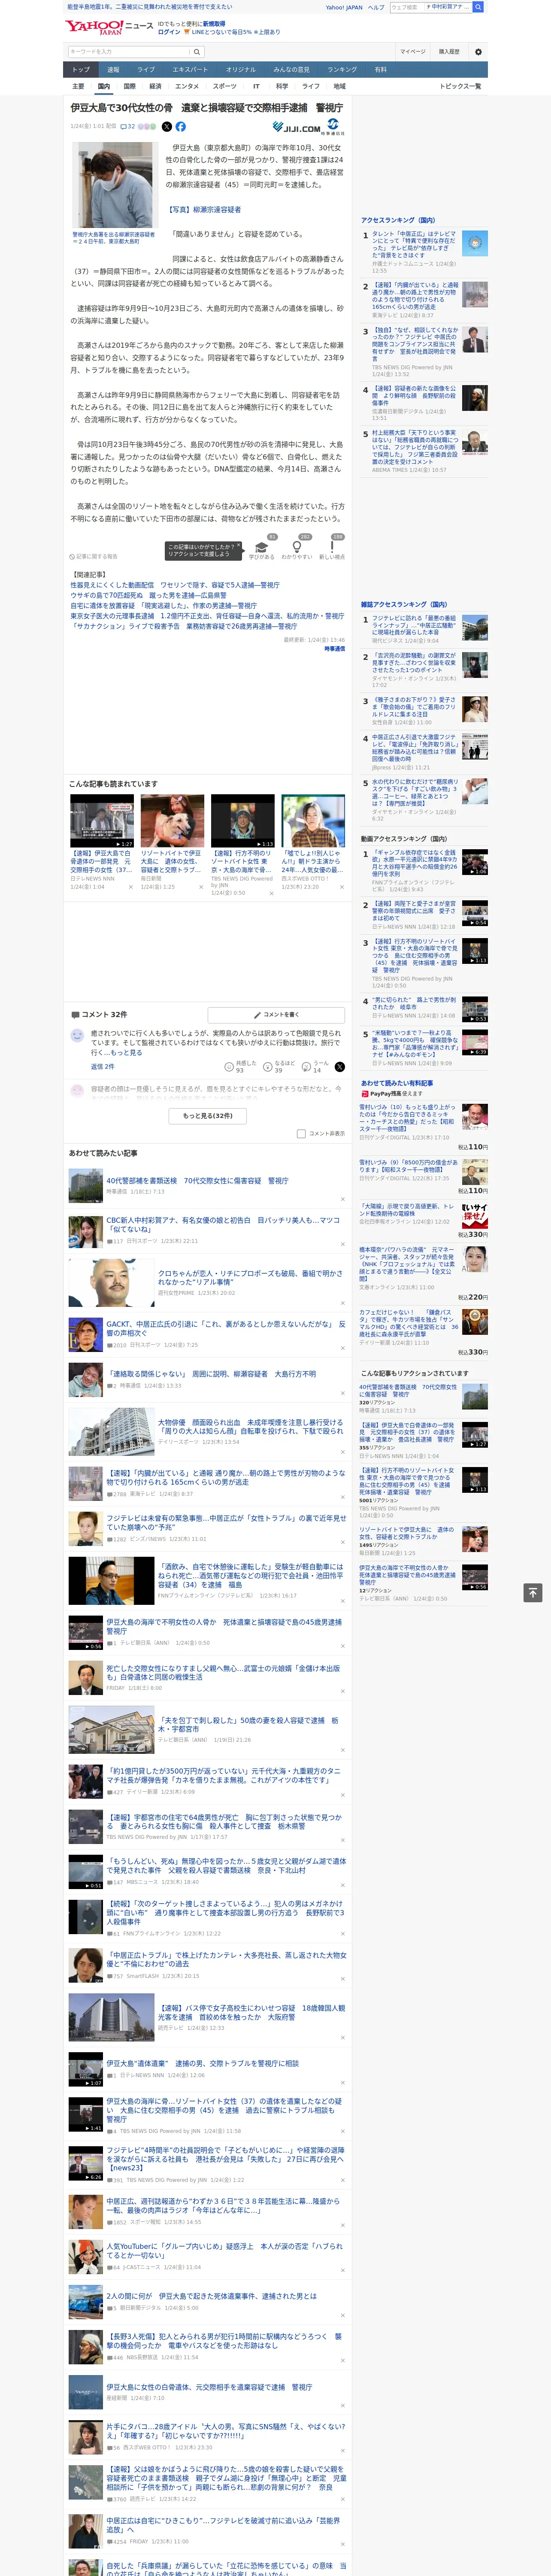Toggle the コメント非表示 checkbox
Image resolution: width=551 pixels, height=2576 pixels.
[301, 1134]
